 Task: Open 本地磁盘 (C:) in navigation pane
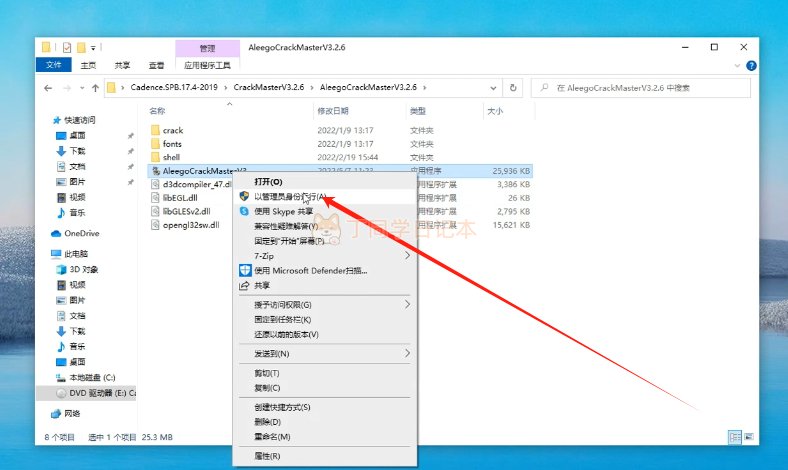point(85,378)
